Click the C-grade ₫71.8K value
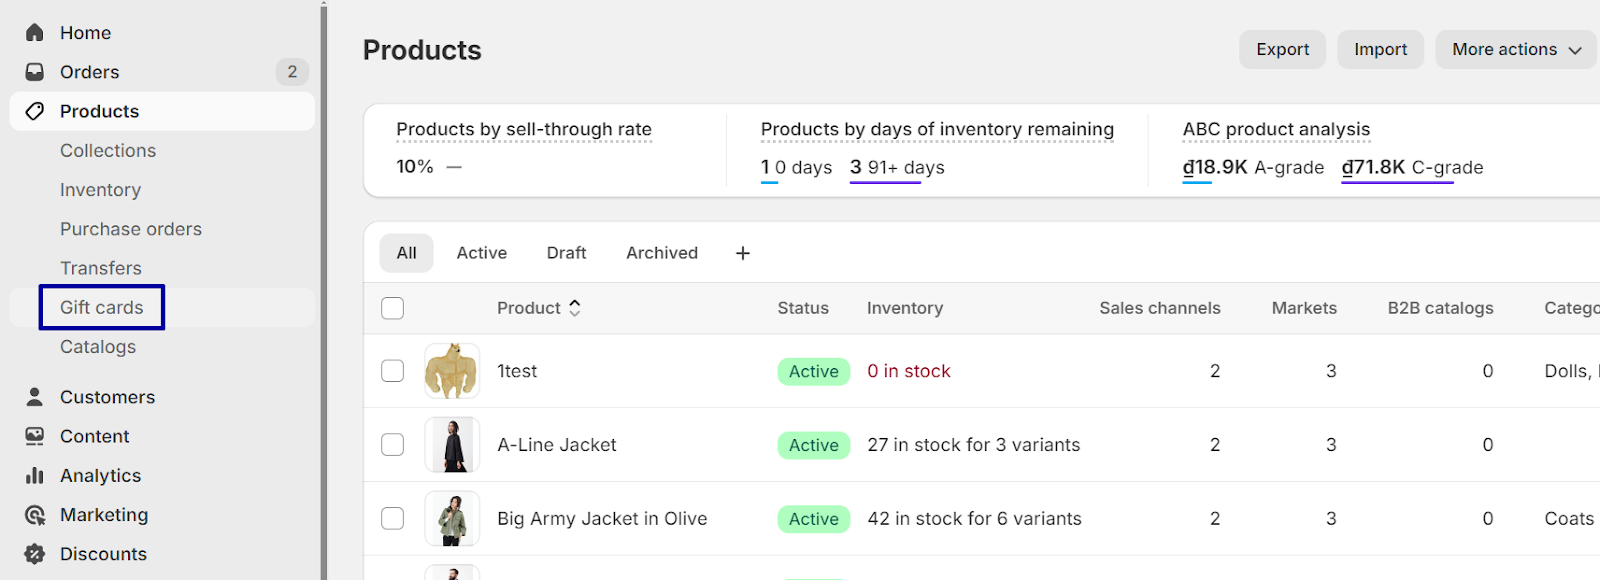Image resolution: width=1600 pixels, height=580 pixels. click(1374, 168)
